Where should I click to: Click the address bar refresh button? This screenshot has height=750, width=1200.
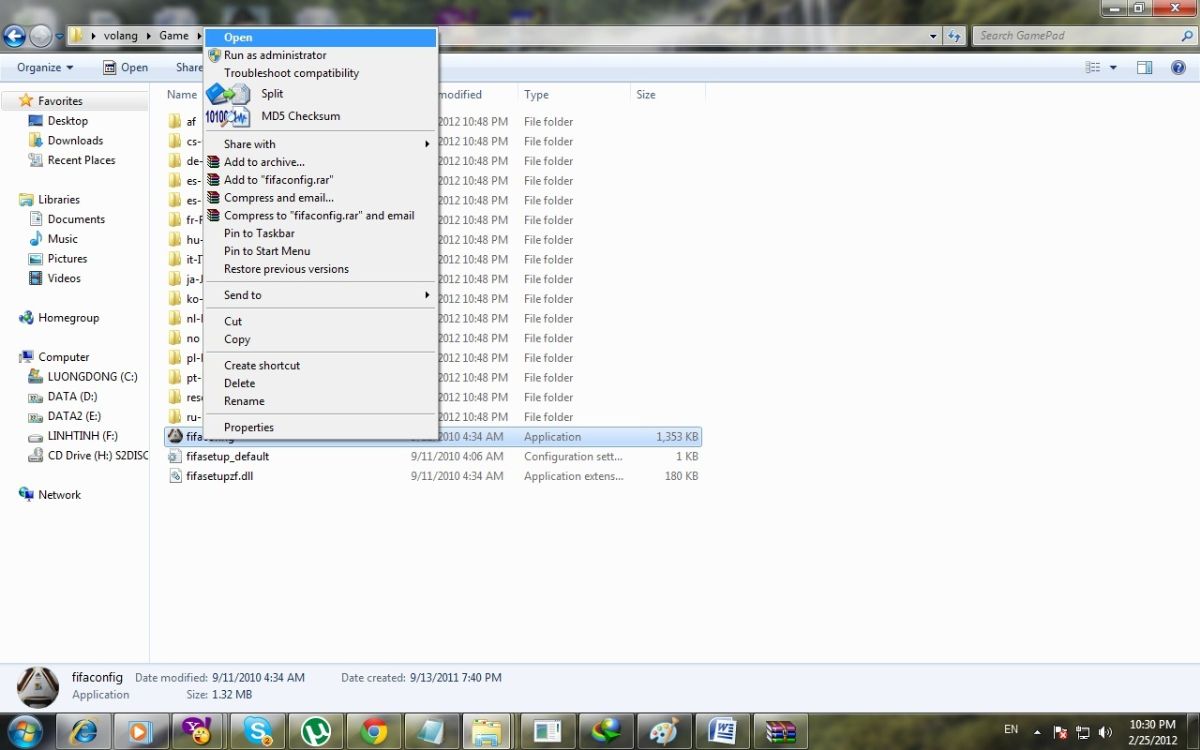click(x=955, y=36)
